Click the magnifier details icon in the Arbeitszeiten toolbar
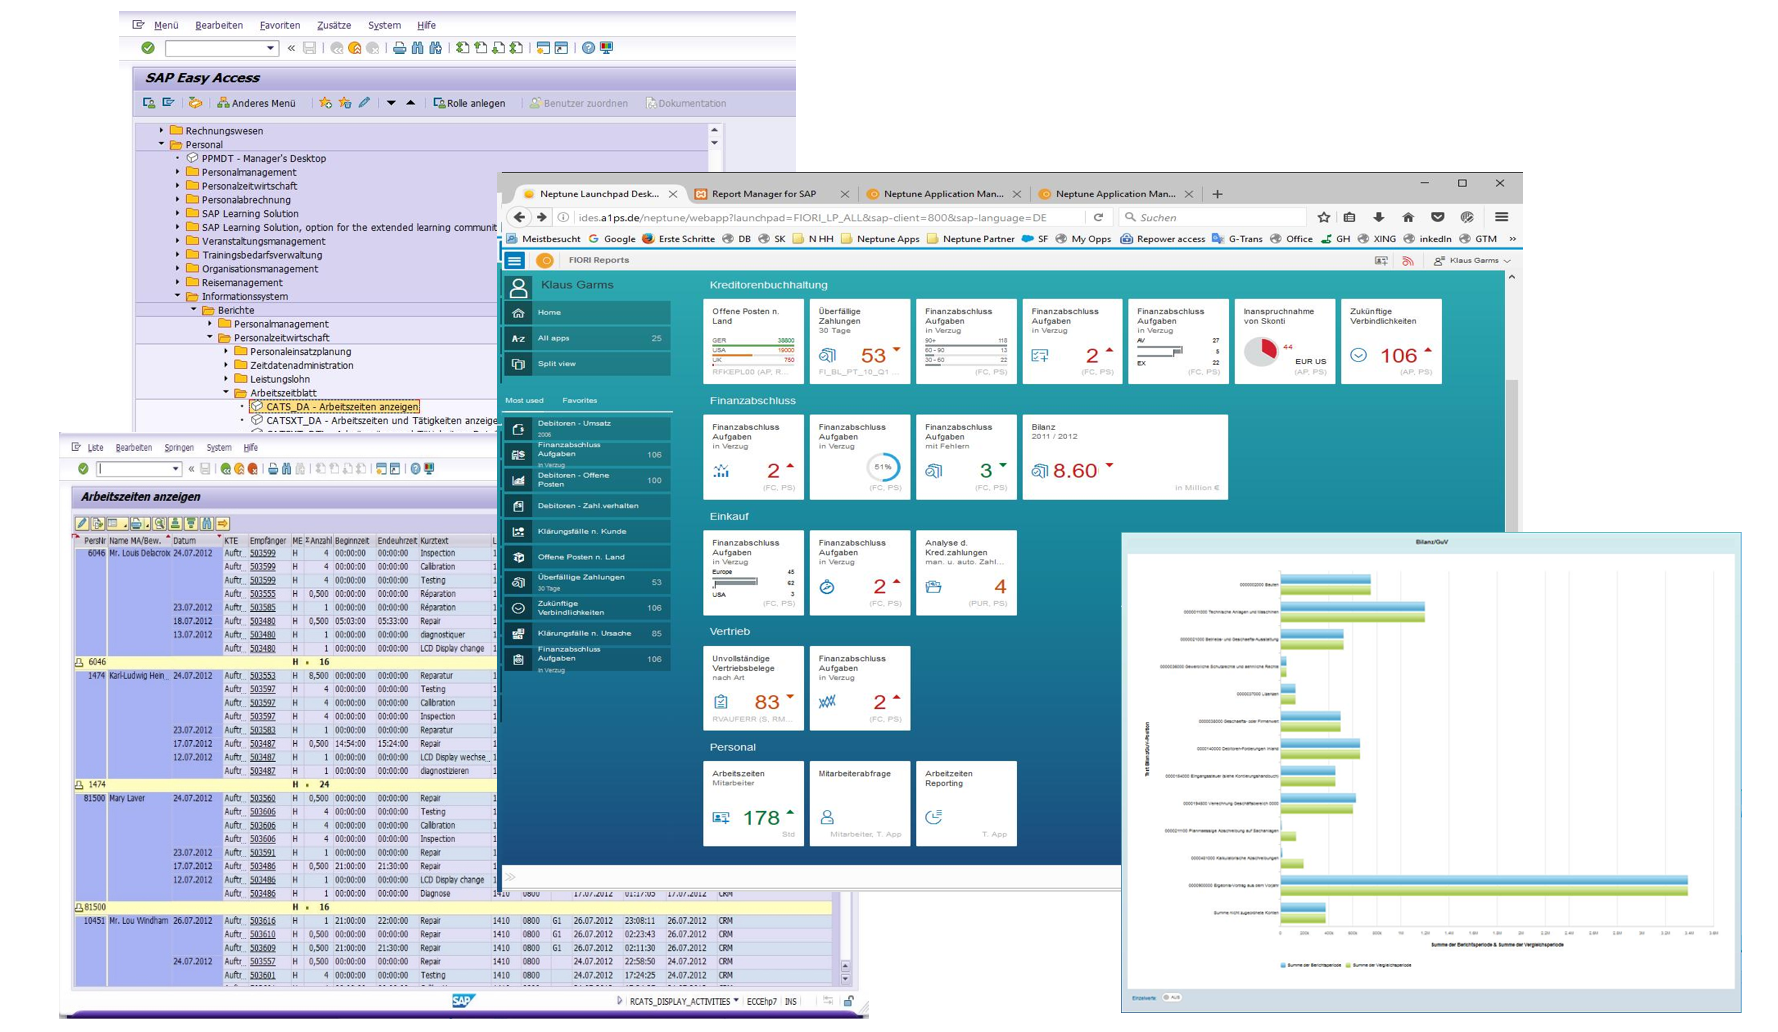Image resolution: width=1778 pixels, height=1032 pixels. (159, 523)
